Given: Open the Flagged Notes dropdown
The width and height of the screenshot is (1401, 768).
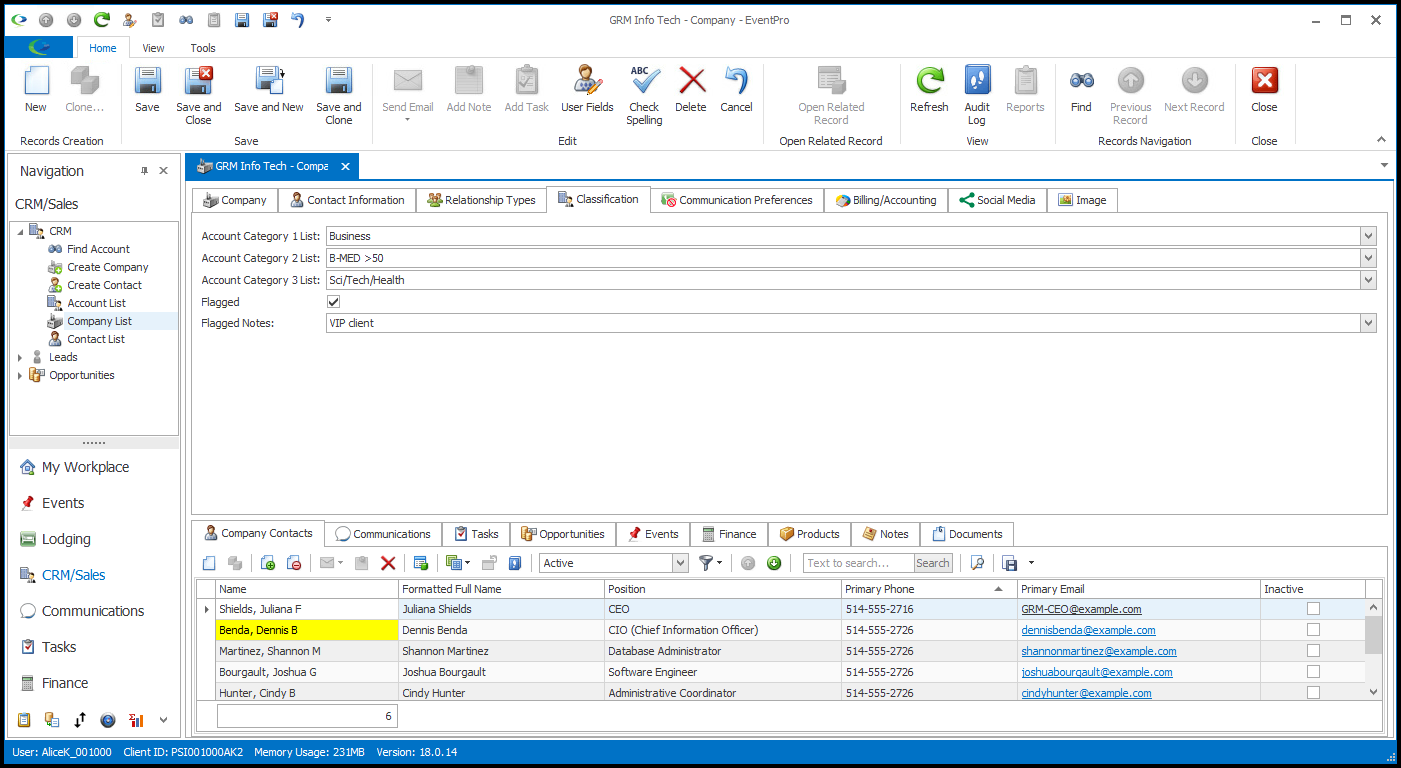Looking at the screenshot, I should 1368,323.
